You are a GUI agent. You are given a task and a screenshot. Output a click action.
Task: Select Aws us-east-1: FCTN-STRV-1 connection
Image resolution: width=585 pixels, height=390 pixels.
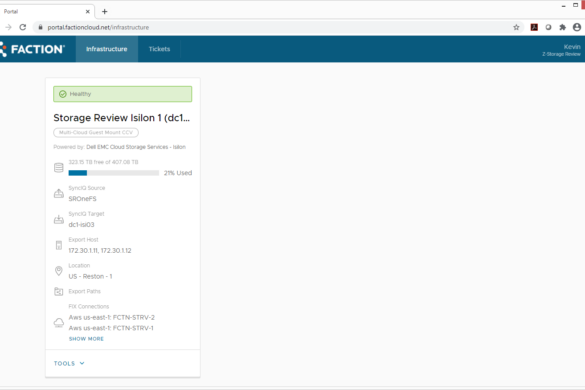(111, 328)
